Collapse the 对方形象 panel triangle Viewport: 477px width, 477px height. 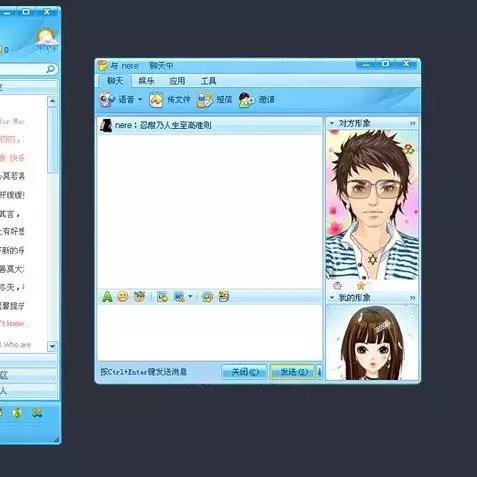pos(332,123)
